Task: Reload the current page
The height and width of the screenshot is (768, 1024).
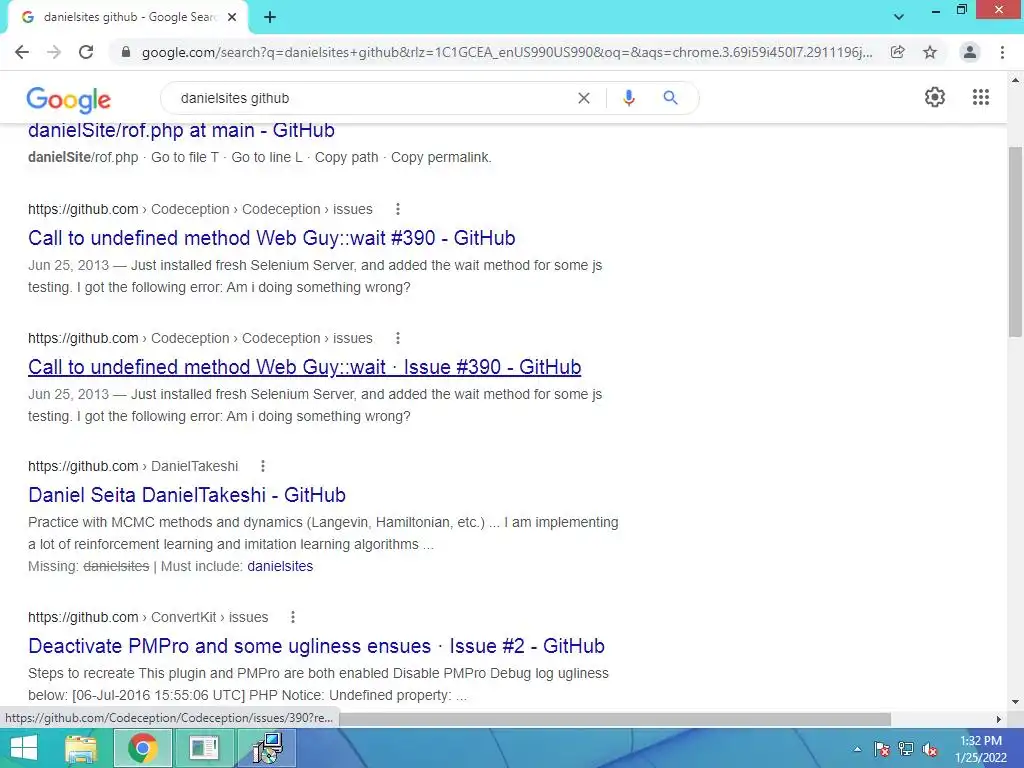Action: (x=86, y=52)
